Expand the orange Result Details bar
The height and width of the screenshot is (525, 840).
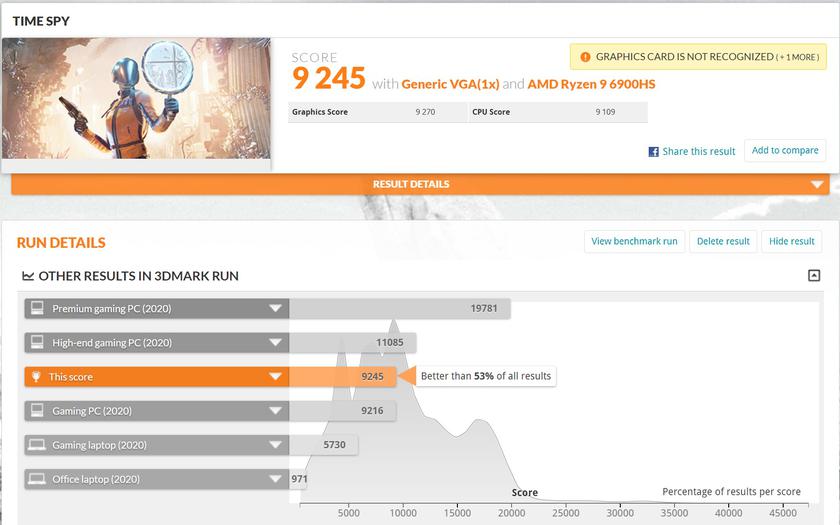click(817, 184)
